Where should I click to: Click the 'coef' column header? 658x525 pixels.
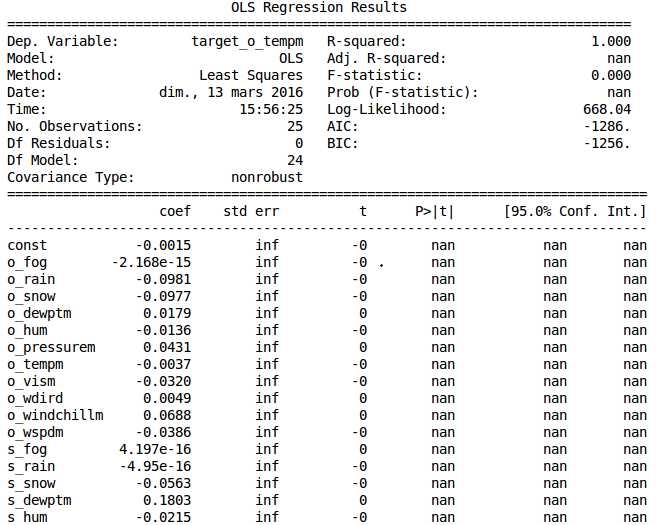(175, 212)
